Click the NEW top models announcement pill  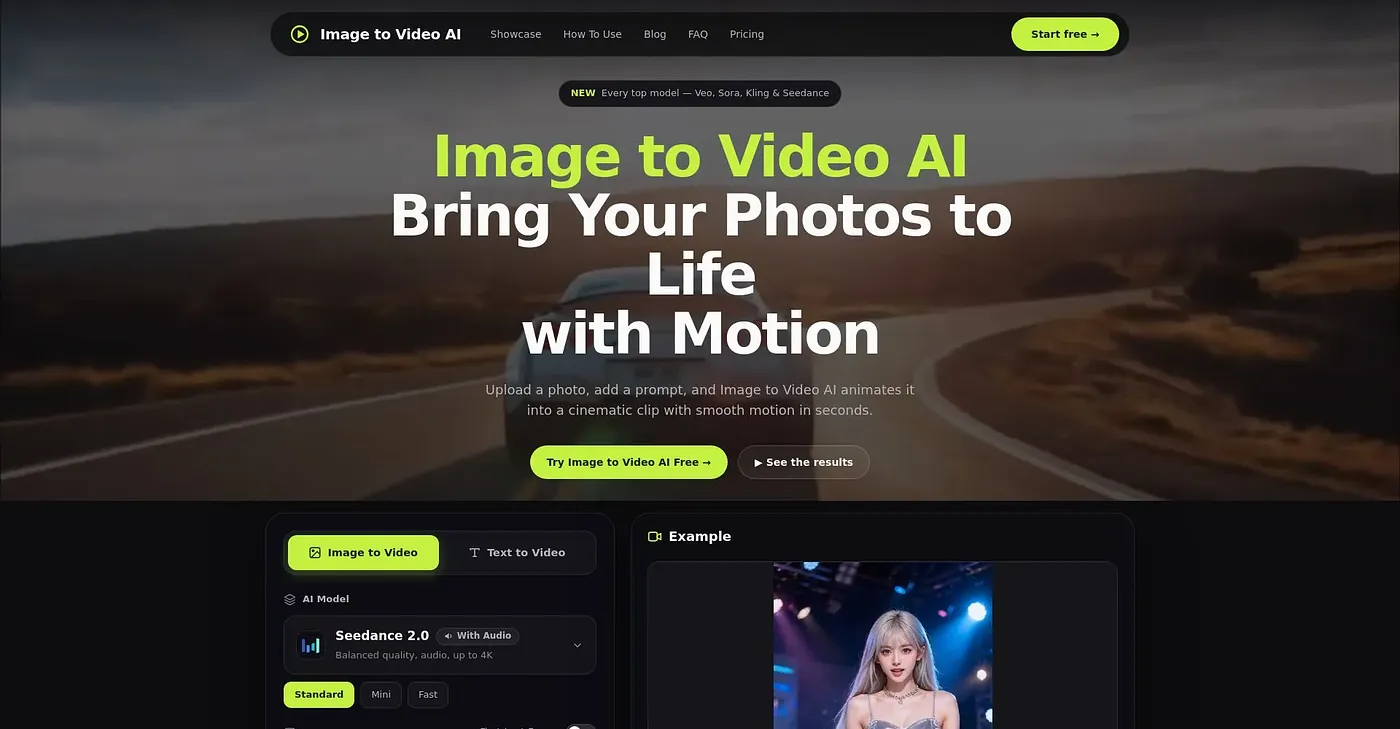point(700,93)
